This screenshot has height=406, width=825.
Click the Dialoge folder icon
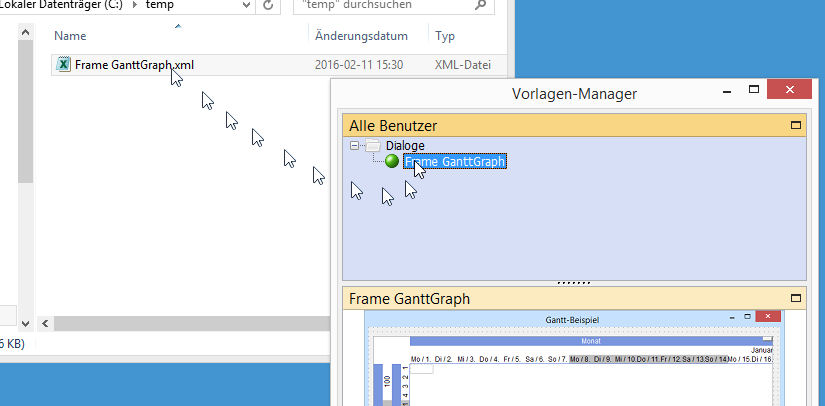(373, 146)
